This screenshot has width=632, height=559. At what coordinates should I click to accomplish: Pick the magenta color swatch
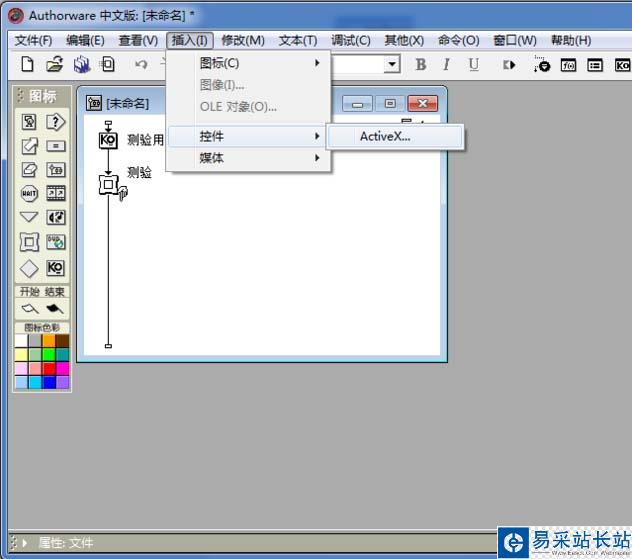pyautogui.click(x=62, y=368)
